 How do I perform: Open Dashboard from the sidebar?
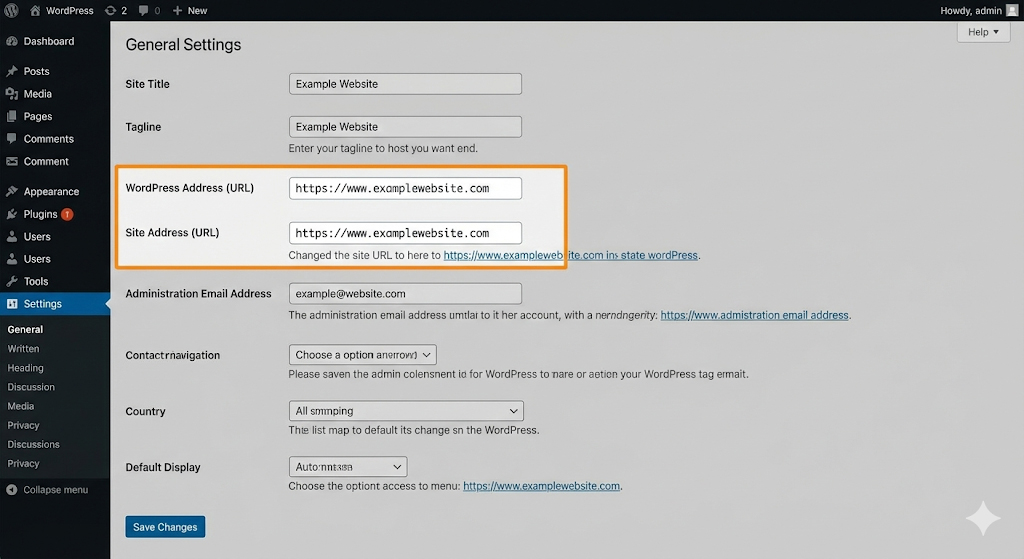[x=48, y=41]
